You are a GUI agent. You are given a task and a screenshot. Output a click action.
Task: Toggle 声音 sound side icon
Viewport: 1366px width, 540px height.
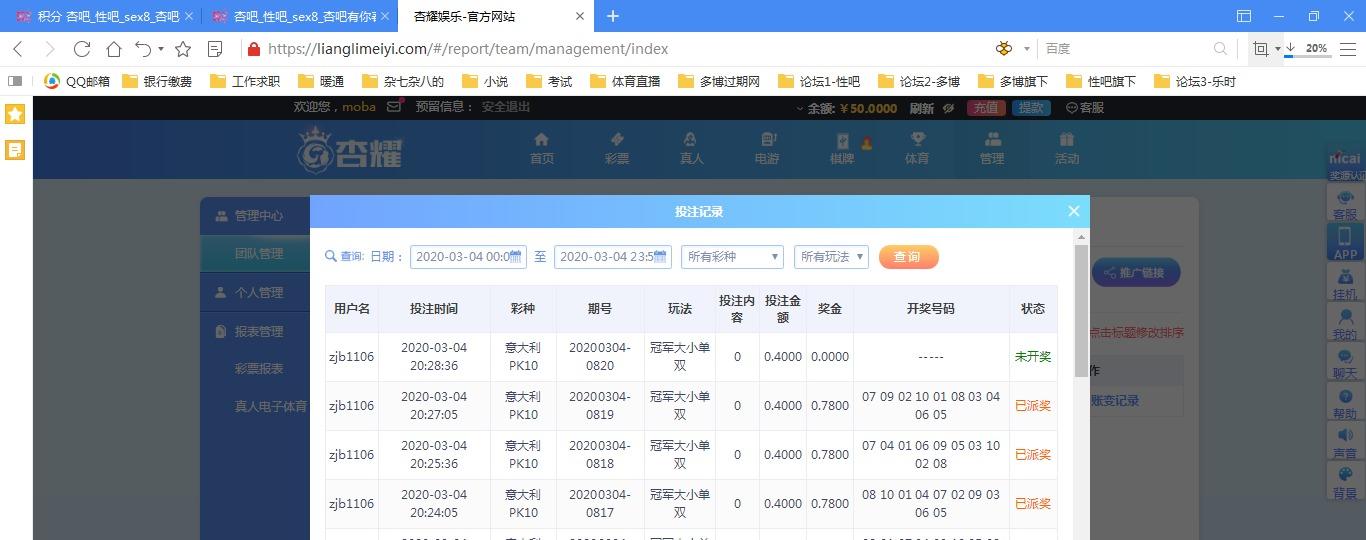[x=1345, y=443]
